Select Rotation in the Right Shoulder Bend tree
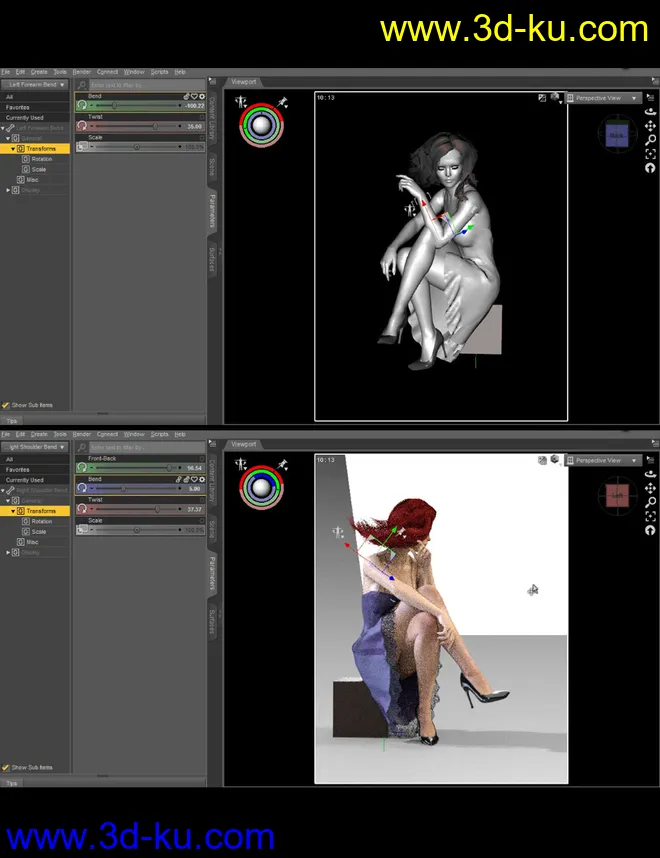Viewport: 660px width, 858px height. click(42, 521)
